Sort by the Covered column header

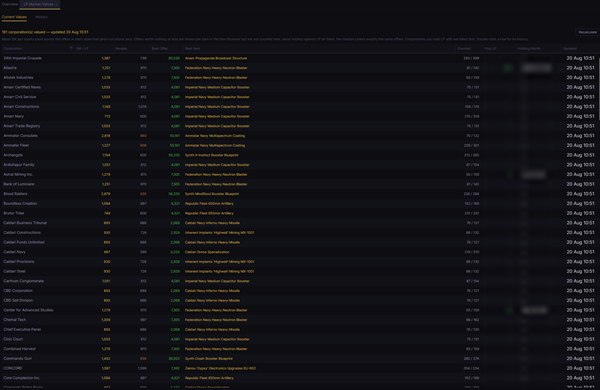(x=464, y=49)
